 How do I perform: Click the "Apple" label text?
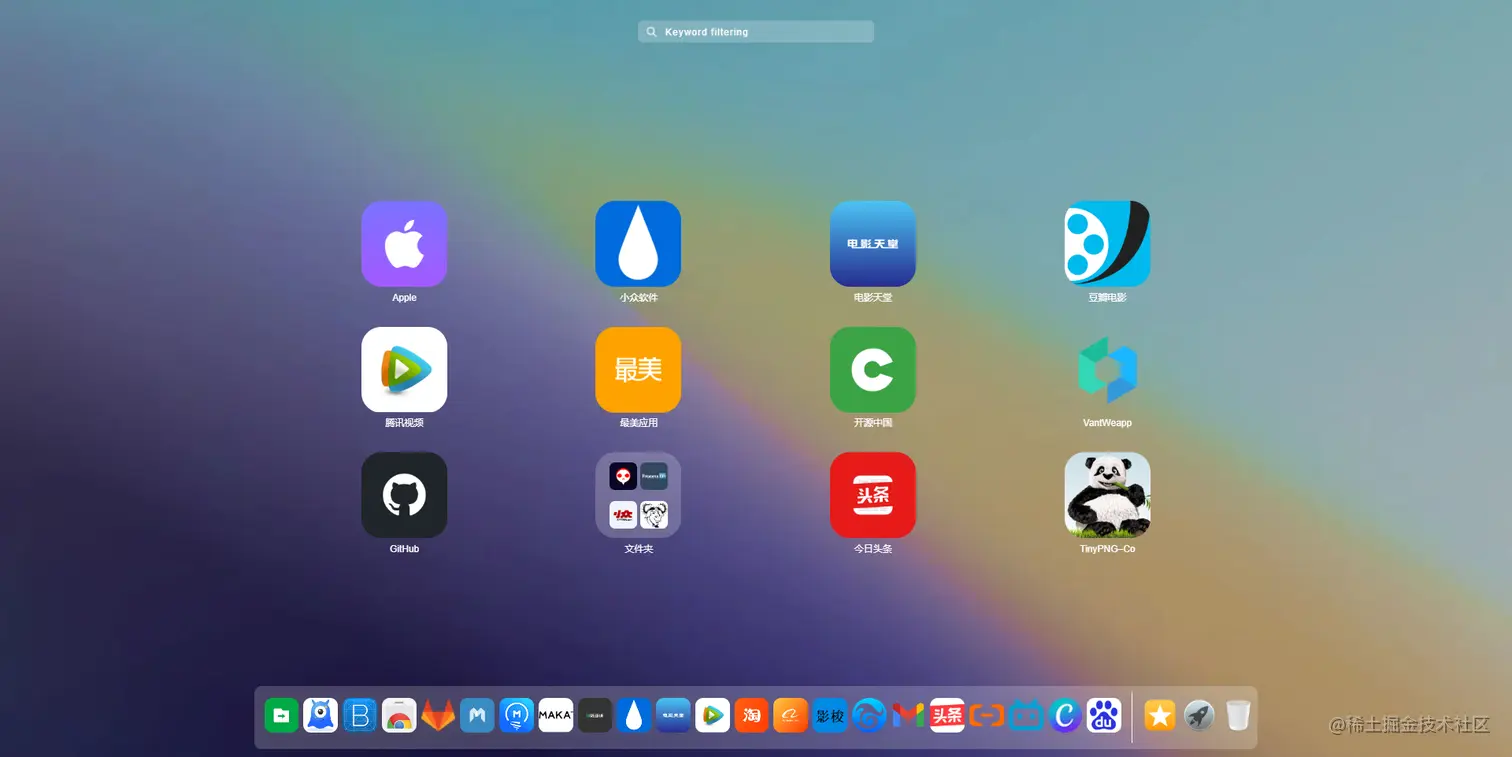(404, 298)
